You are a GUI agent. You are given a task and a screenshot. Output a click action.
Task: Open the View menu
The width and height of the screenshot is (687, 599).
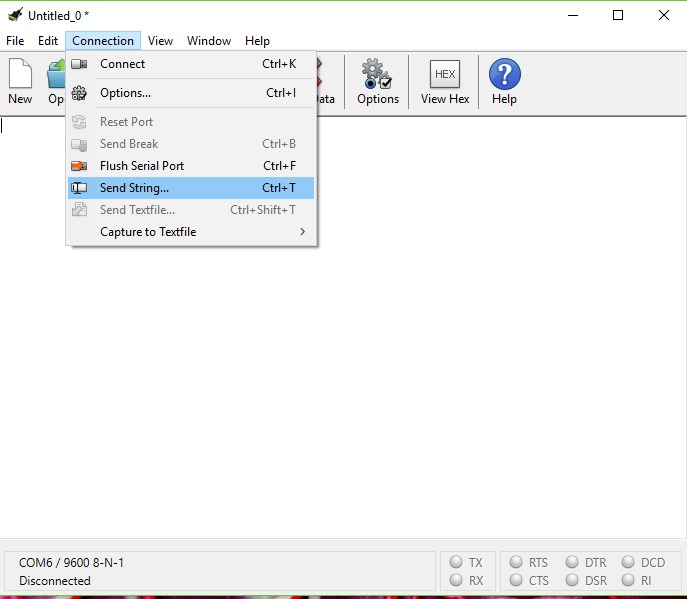point(160,41)
